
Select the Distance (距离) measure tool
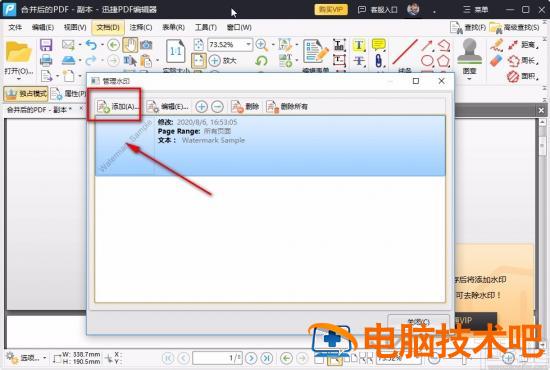(x=524, y=45)
